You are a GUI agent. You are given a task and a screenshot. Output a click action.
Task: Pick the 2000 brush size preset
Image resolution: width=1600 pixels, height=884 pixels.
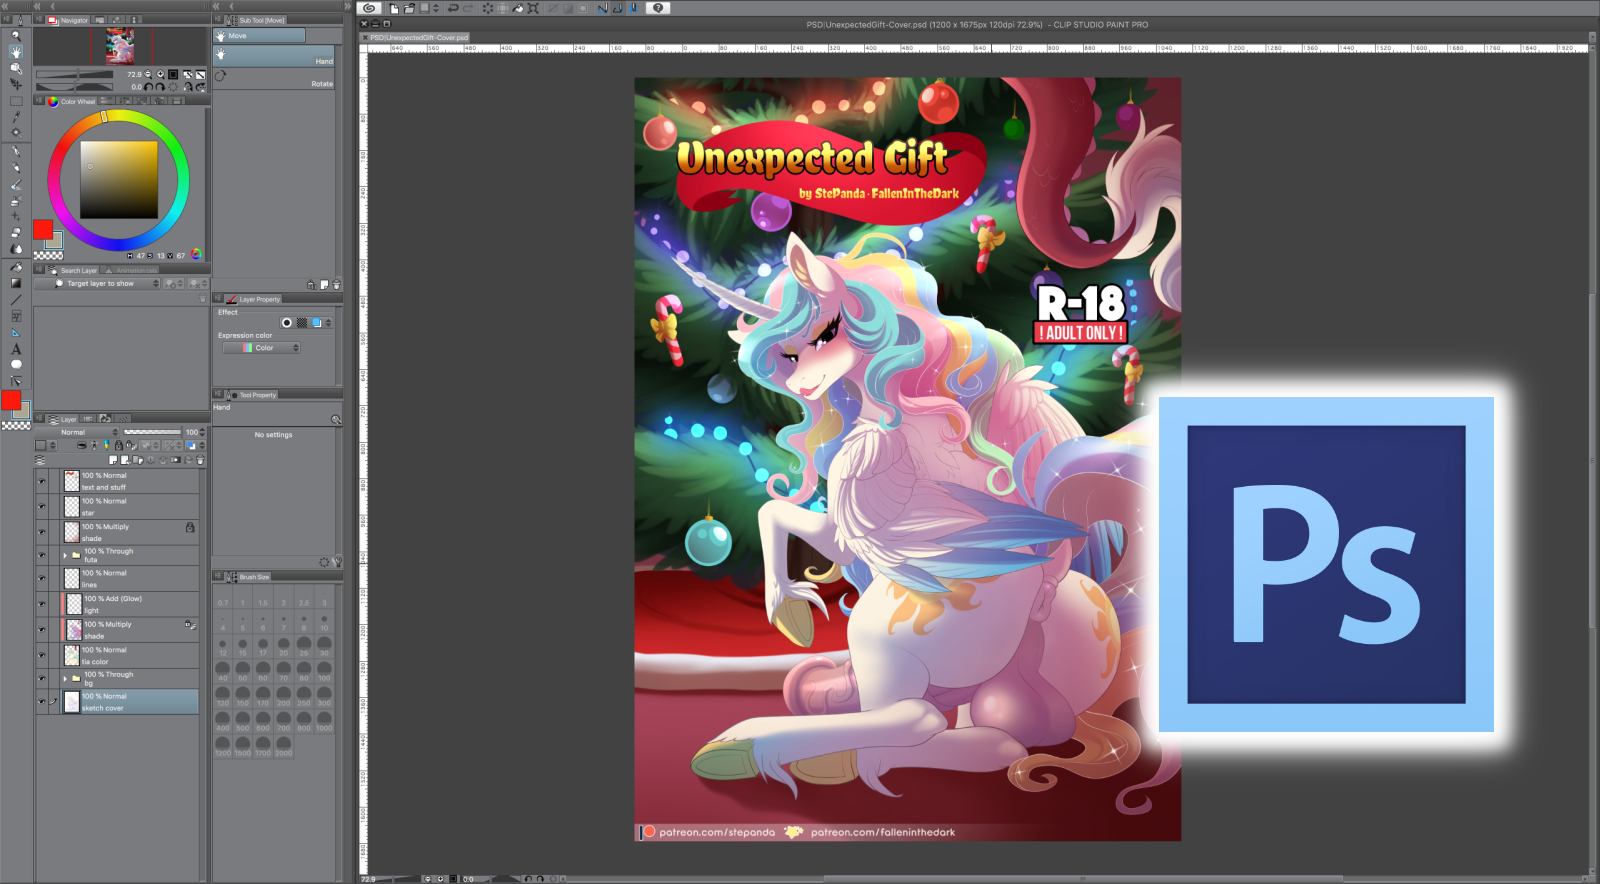[x=284, y=746]
